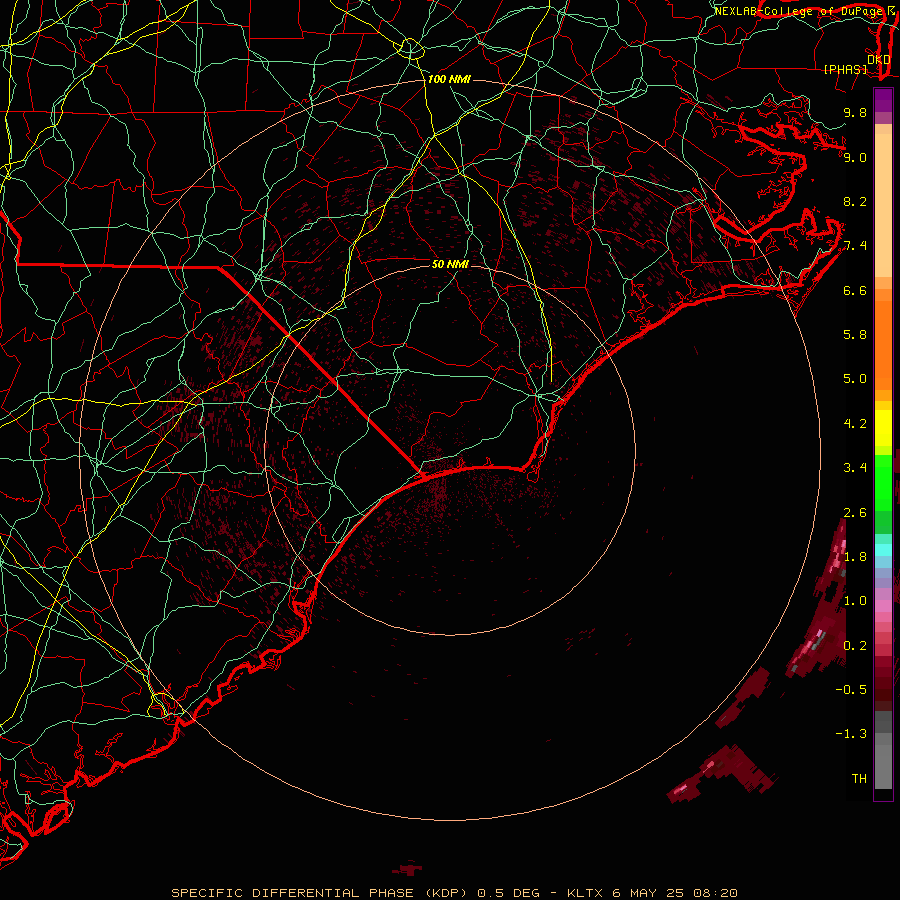Click the 3.4 legend value
Screen dimensions: 900x900
click(855, 468)
